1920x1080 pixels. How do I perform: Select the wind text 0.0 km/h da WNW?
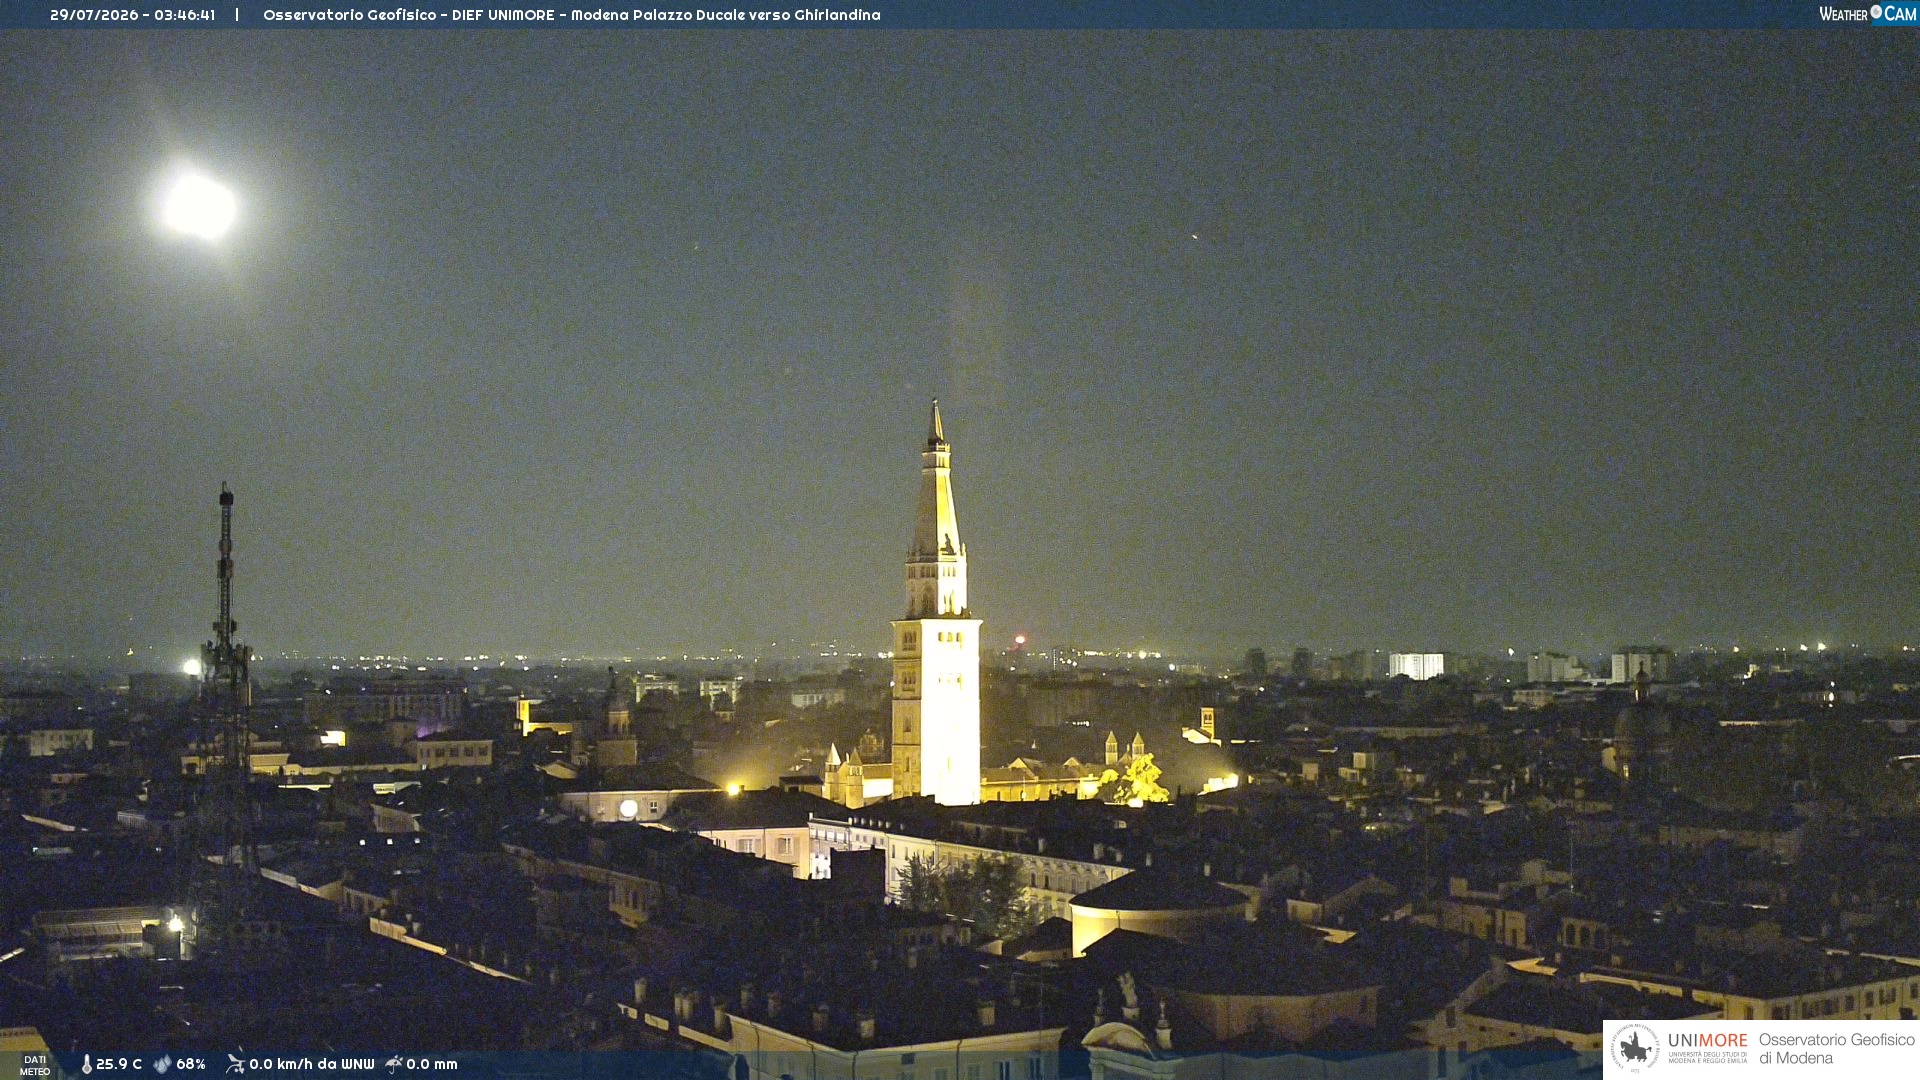click(312, 1064)
